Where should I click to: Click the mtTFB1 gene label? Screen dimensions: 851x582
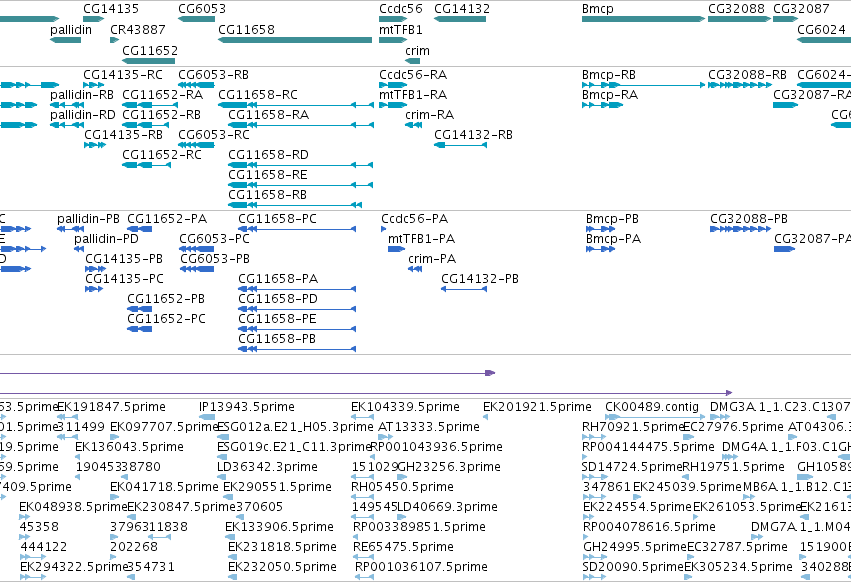pyautogui.click(x=401, y=29)
